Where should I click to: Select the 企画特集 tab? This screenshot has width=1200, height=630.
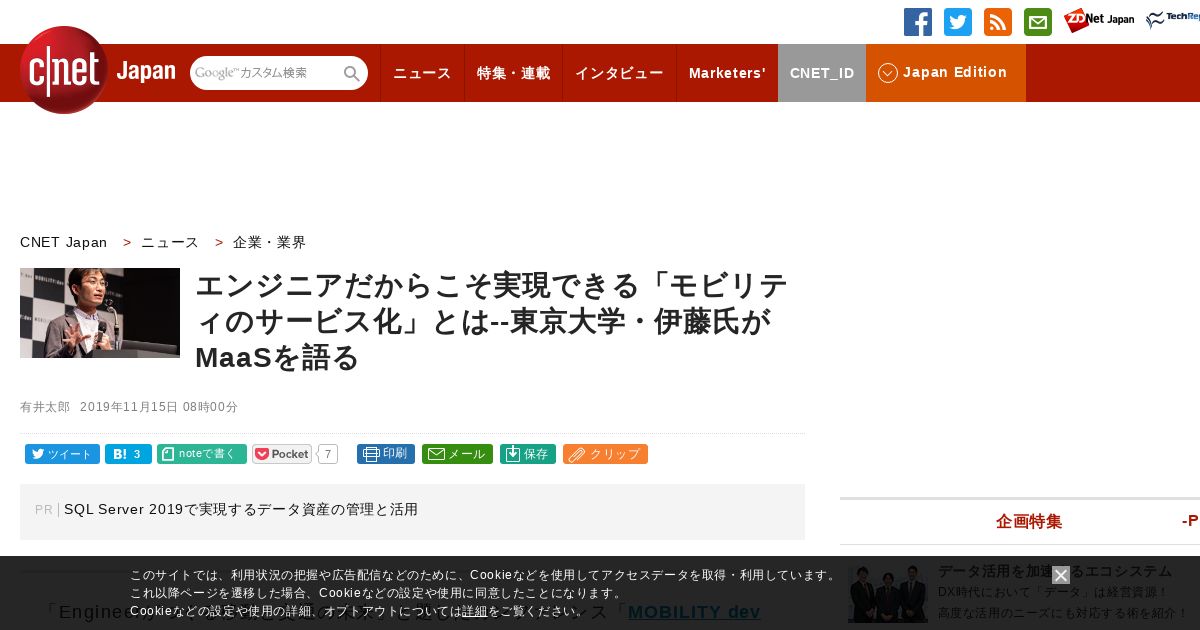coord(1029,521)
